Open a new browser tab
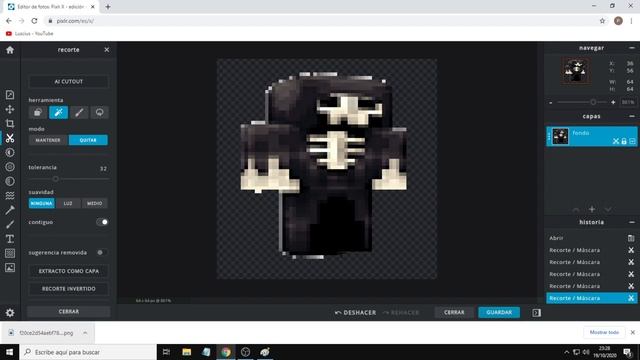The width and height of the screenshot is (640, 360). click(108, 7)
